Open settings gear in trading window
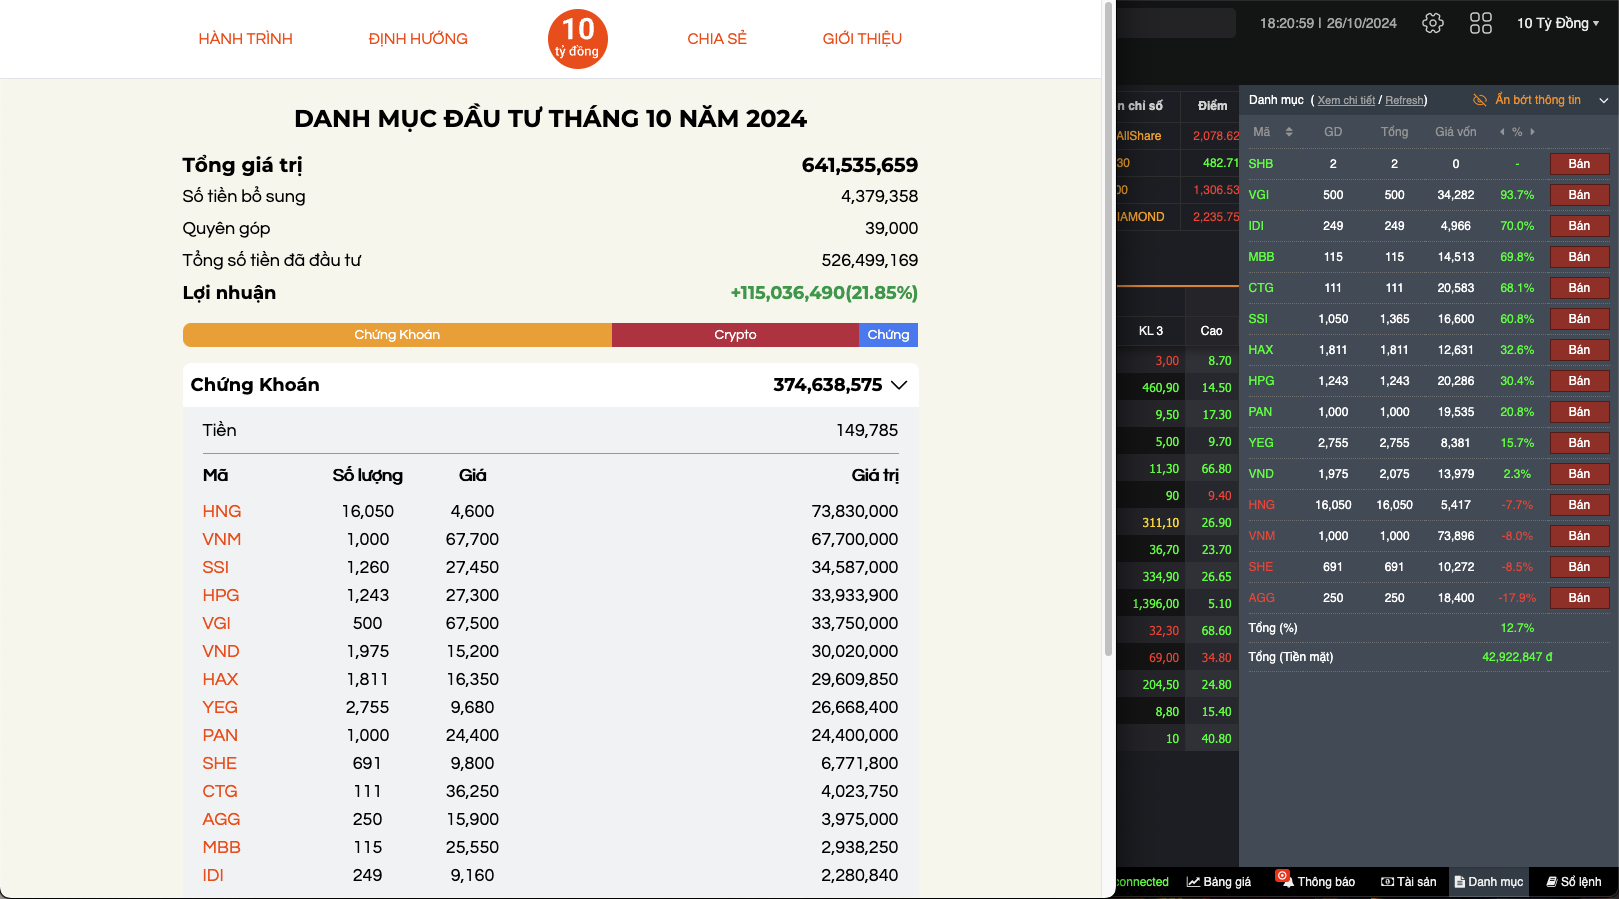The image size is (1619, 899). (x=1433, y=23)
